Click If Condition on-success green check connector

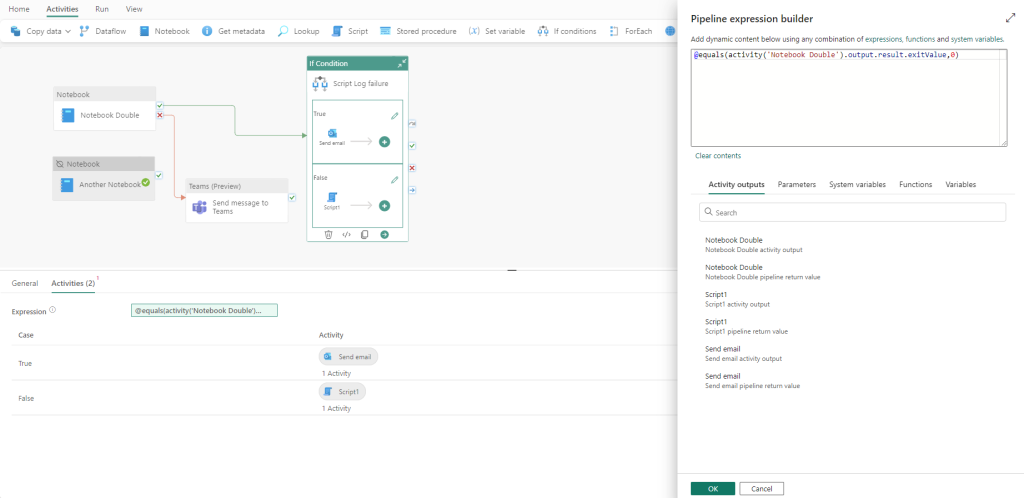tap(412, 146)
